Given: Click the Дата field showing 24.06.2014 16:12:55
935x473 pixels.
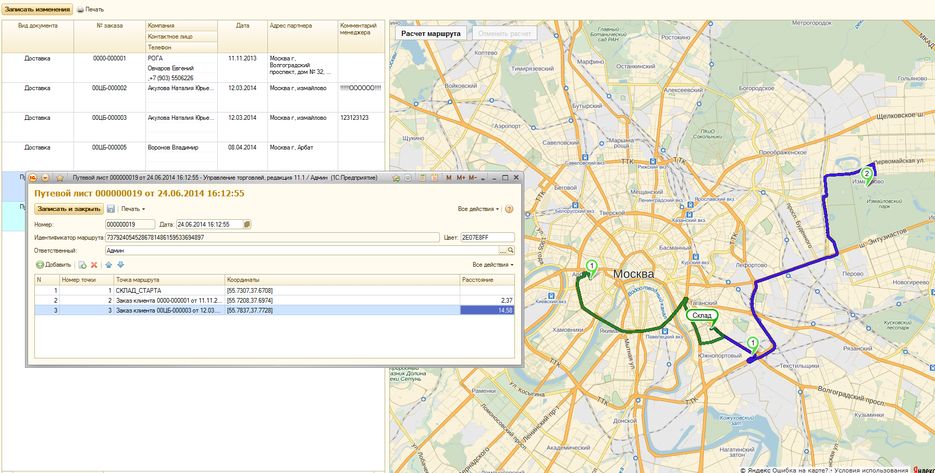Looking at the screenshot, I should pos(209,224).
